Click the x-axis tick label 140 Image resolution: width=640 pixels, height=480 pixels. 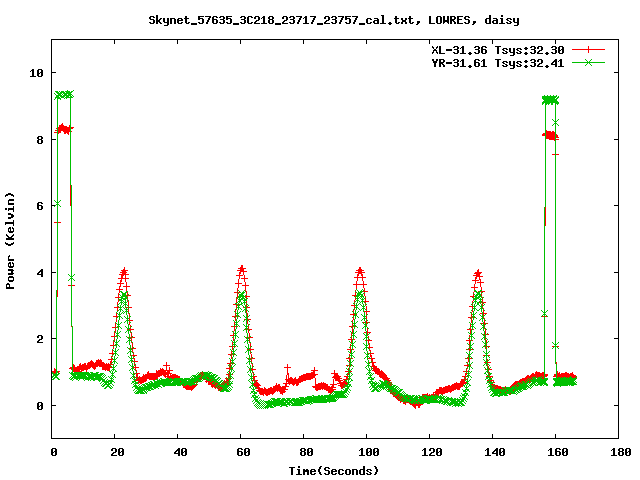click(495, 452)
